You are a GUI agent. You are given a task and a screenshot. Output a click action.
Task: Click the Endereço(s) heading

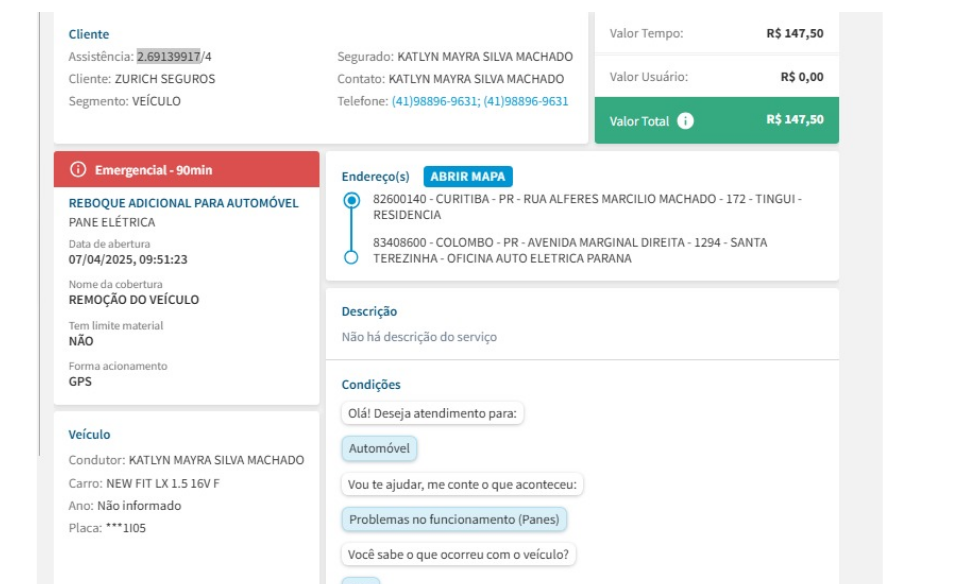tap(376, 176)
